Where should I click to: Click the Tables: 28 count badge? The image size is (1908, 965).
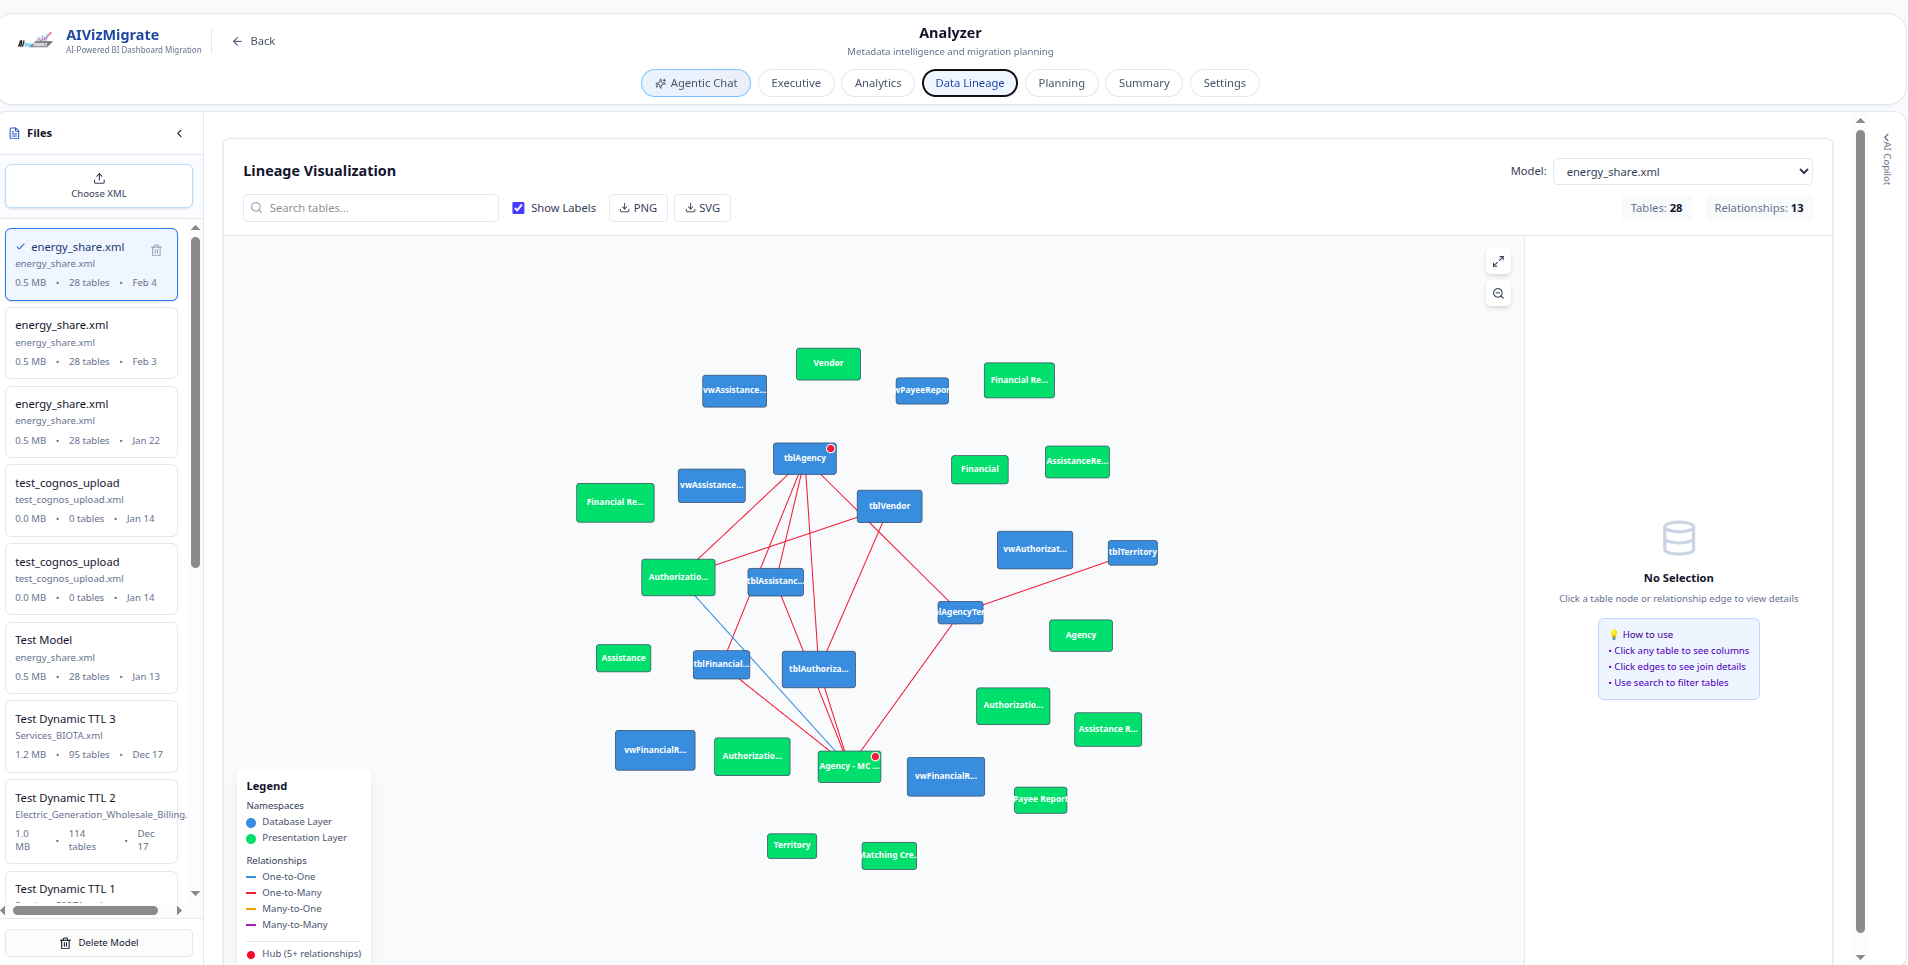coord(1656,208)
